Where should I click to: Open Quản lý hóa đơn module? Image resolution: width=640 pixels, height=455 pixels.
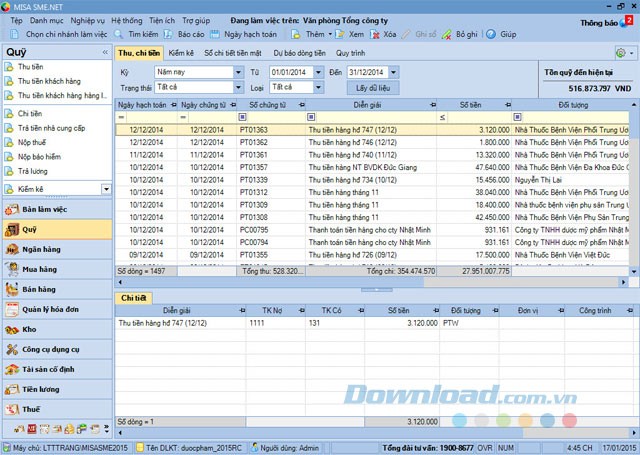click(x=51, y=309)
